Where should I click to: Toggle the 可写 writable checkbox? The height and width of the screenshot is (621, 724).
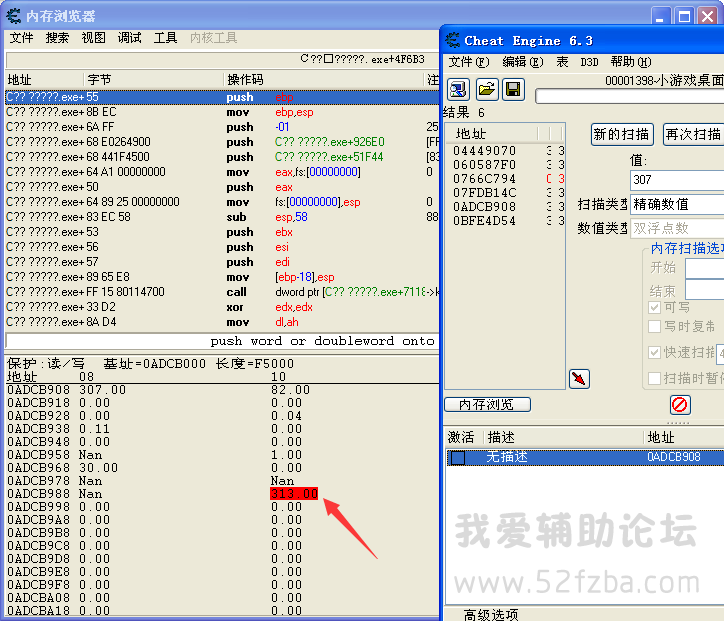(x=654, y=307)
